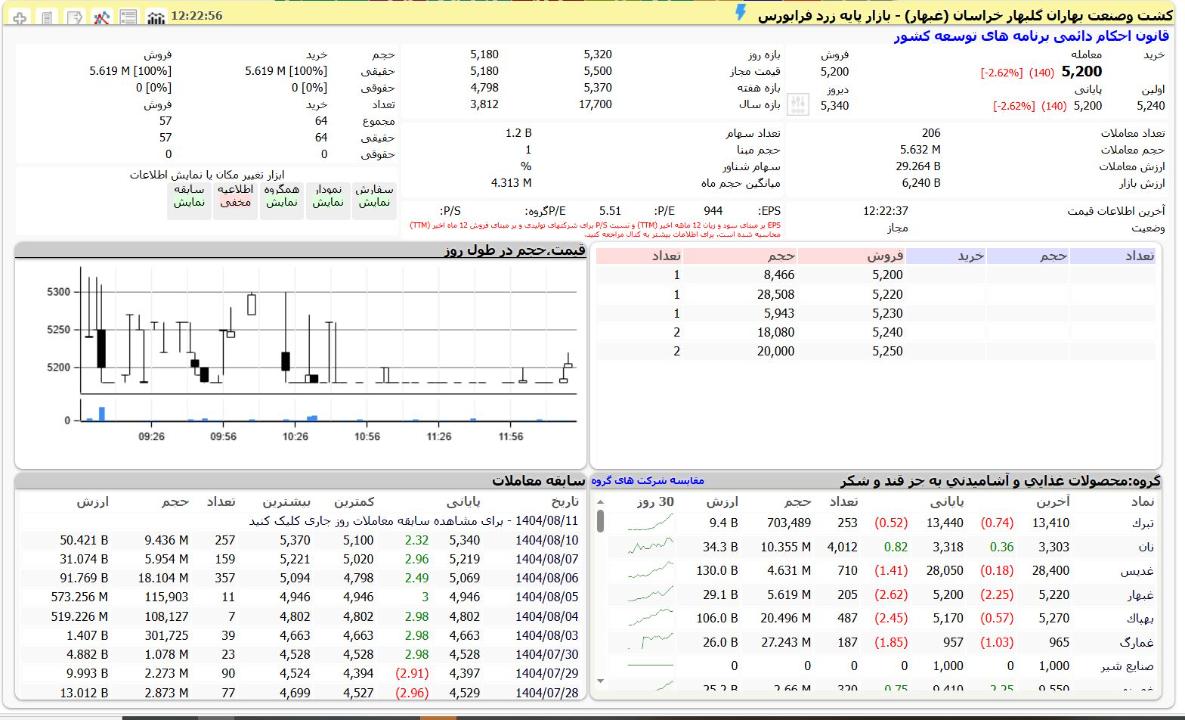Click the candlestick icon near yesterday's price
This screenshot has width=1185, height=720.
click(798, 105)
